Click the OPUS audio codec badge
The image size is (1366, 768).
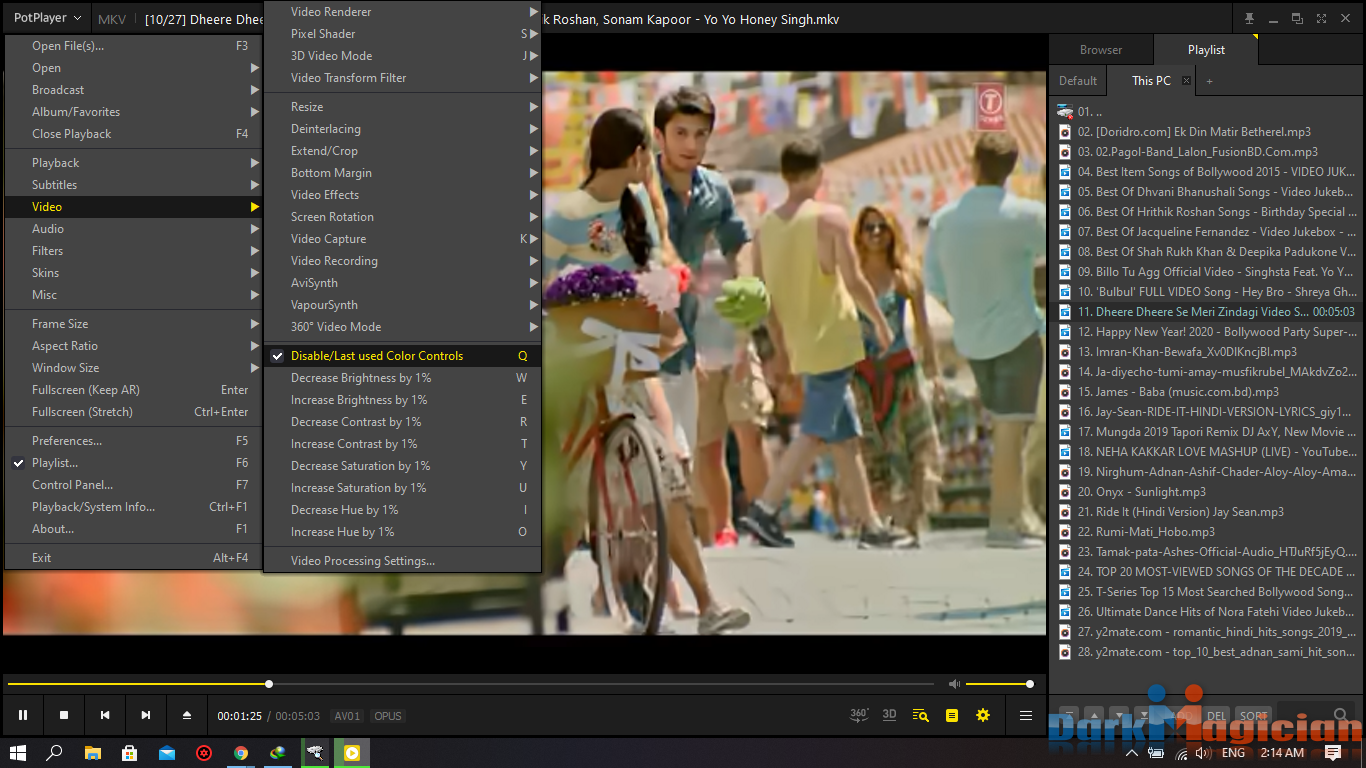(388, 716)
